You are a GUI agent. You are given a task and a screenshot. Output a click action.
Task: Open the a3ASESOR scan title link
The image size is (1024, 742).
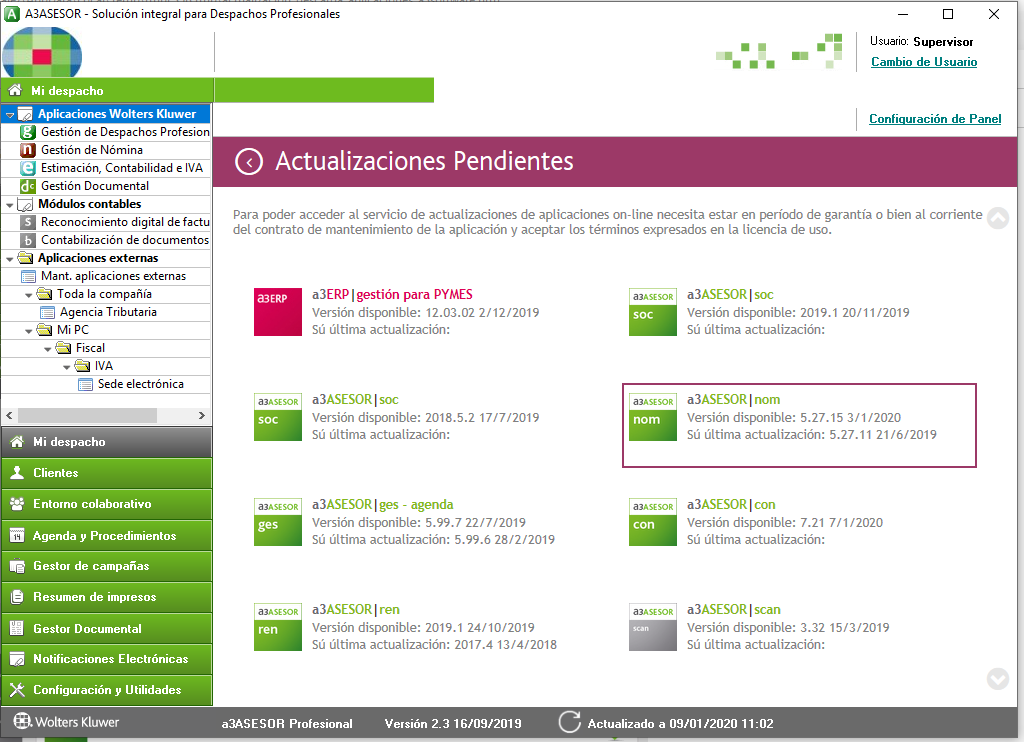click(733, 609)
